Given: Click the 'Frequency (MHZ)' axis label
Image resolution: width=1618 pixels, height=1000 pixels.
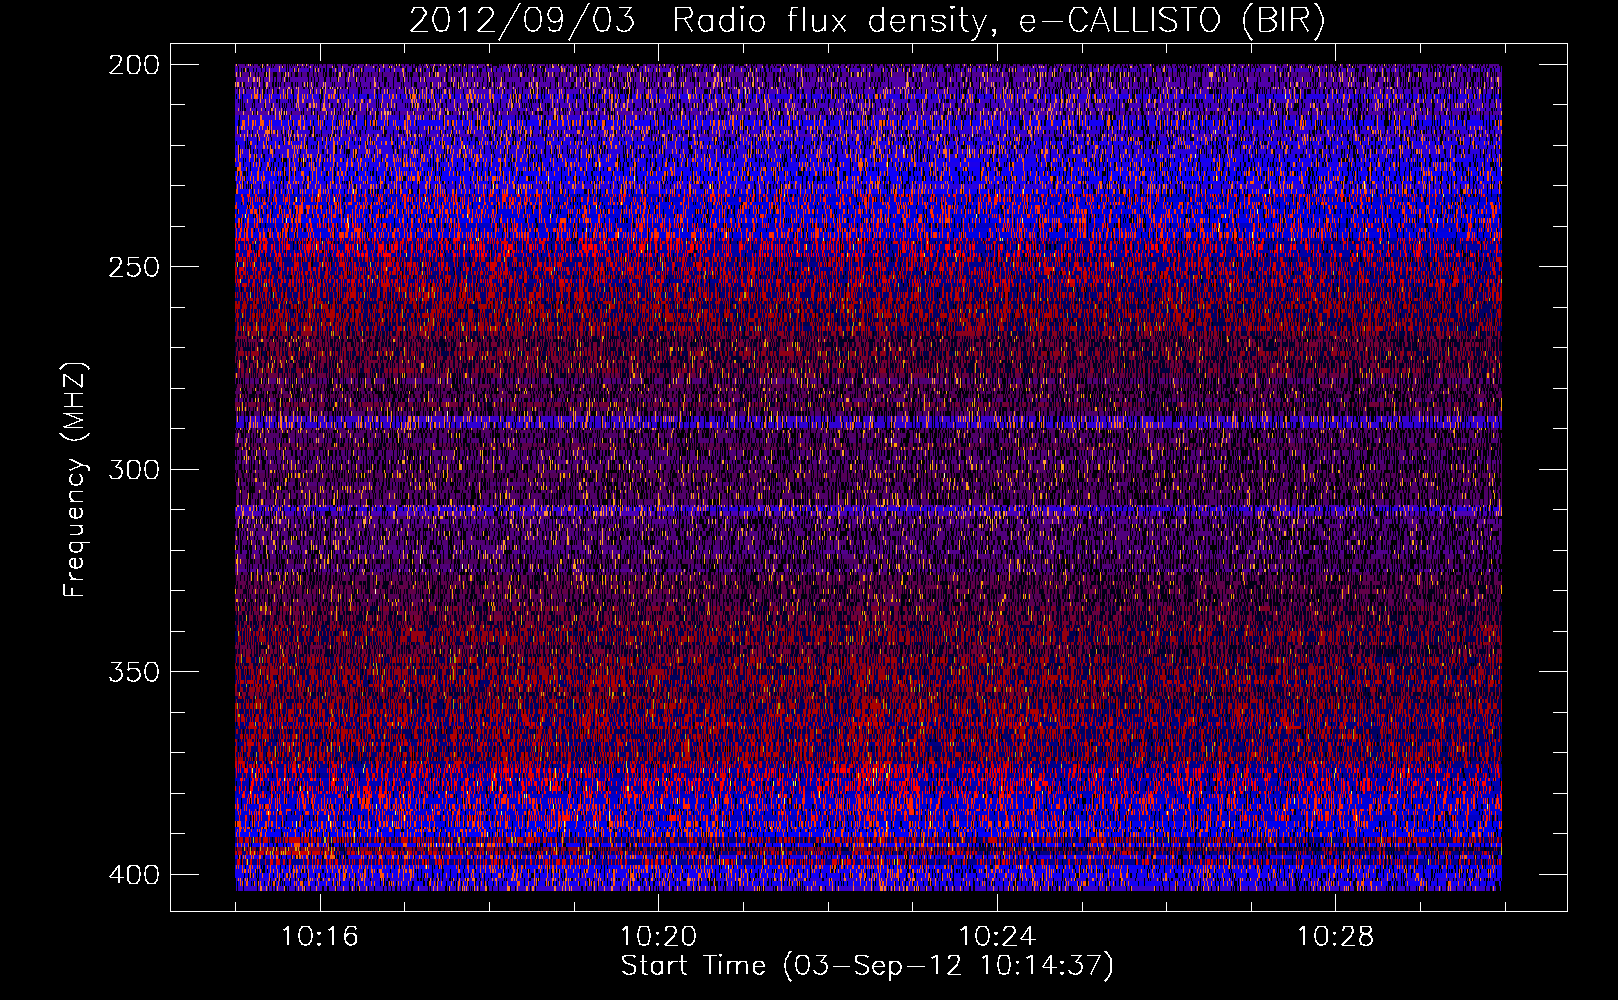Looking at the screenshot, I should point(75,480).
